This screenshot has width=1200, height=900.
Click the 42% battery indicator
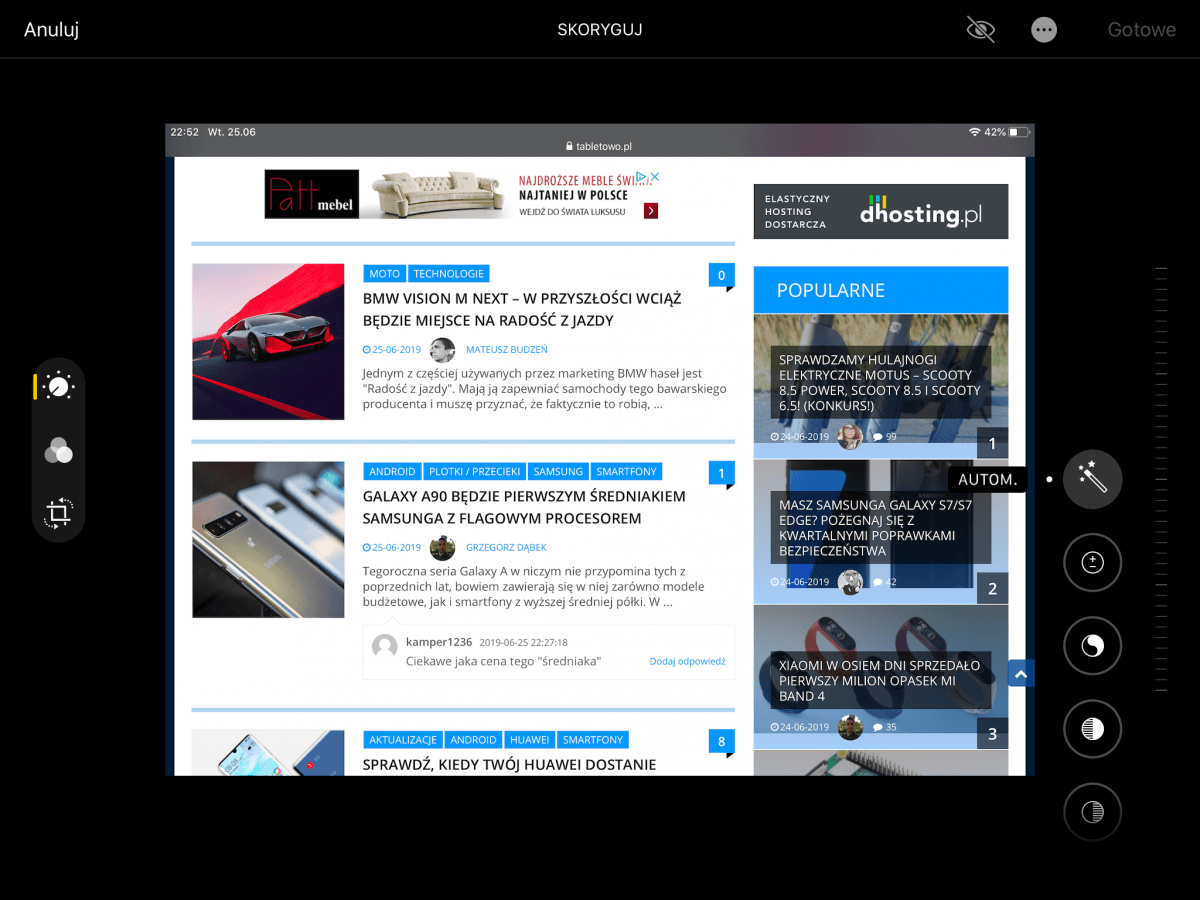click(1007, 132)
